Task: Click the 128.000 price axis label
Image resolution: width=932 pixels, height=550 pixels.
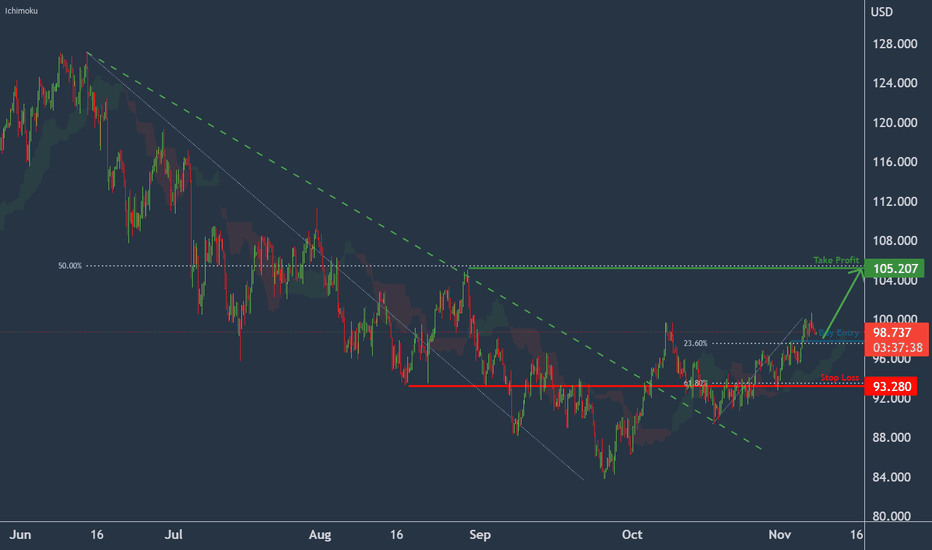Action: (895, 44)
